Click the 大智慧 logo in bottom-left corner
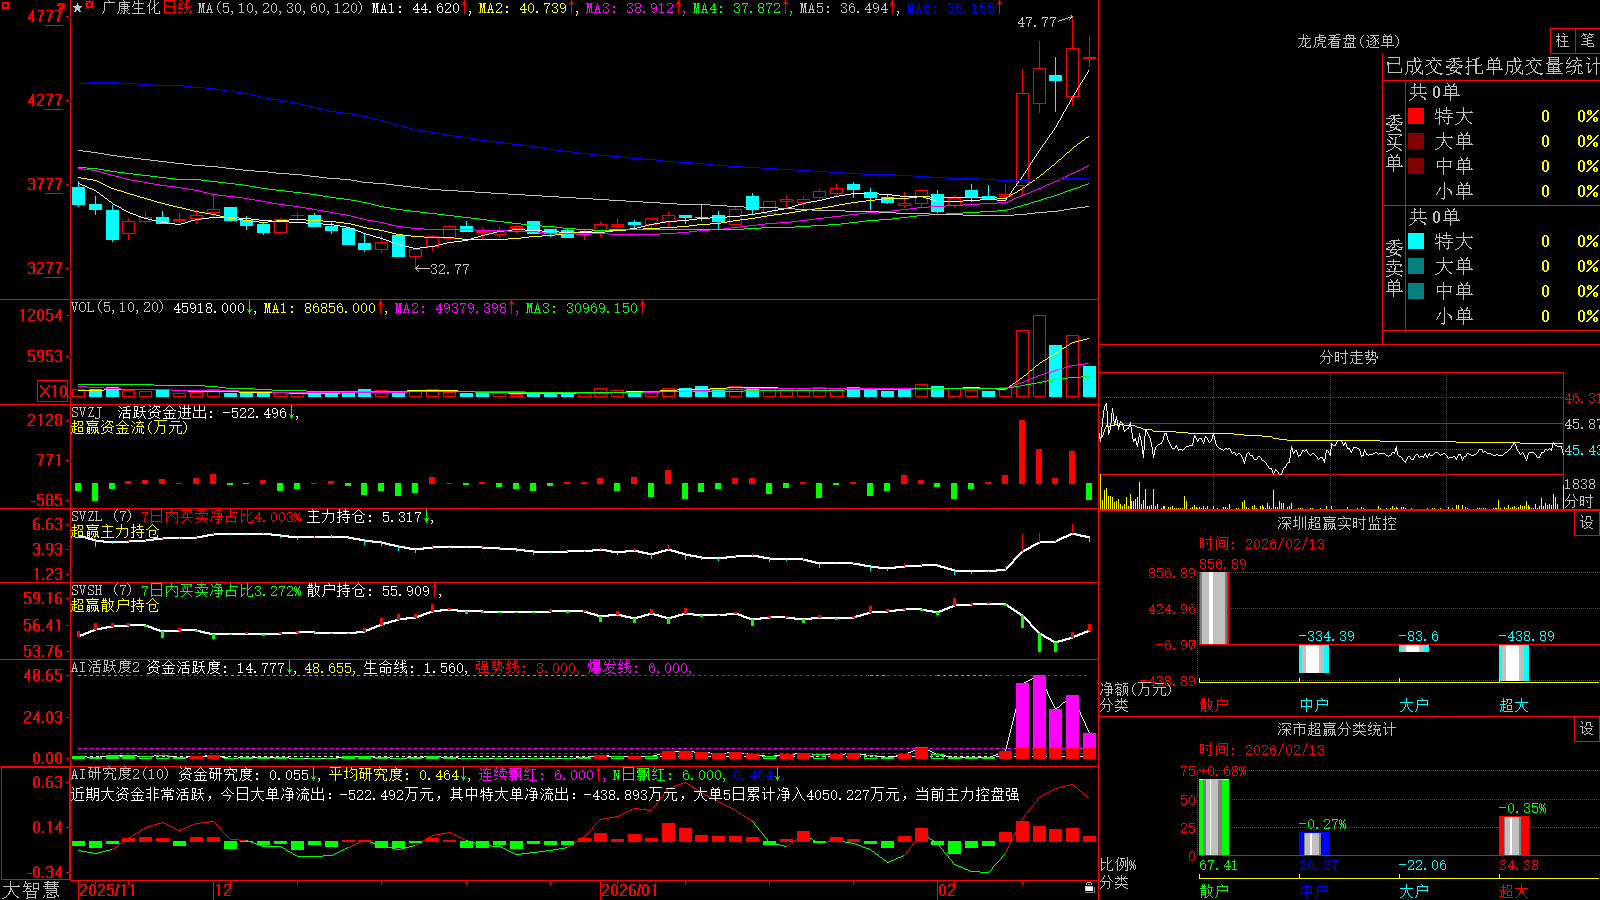Viewport: 1600px width, 900px height. [31, 889]
